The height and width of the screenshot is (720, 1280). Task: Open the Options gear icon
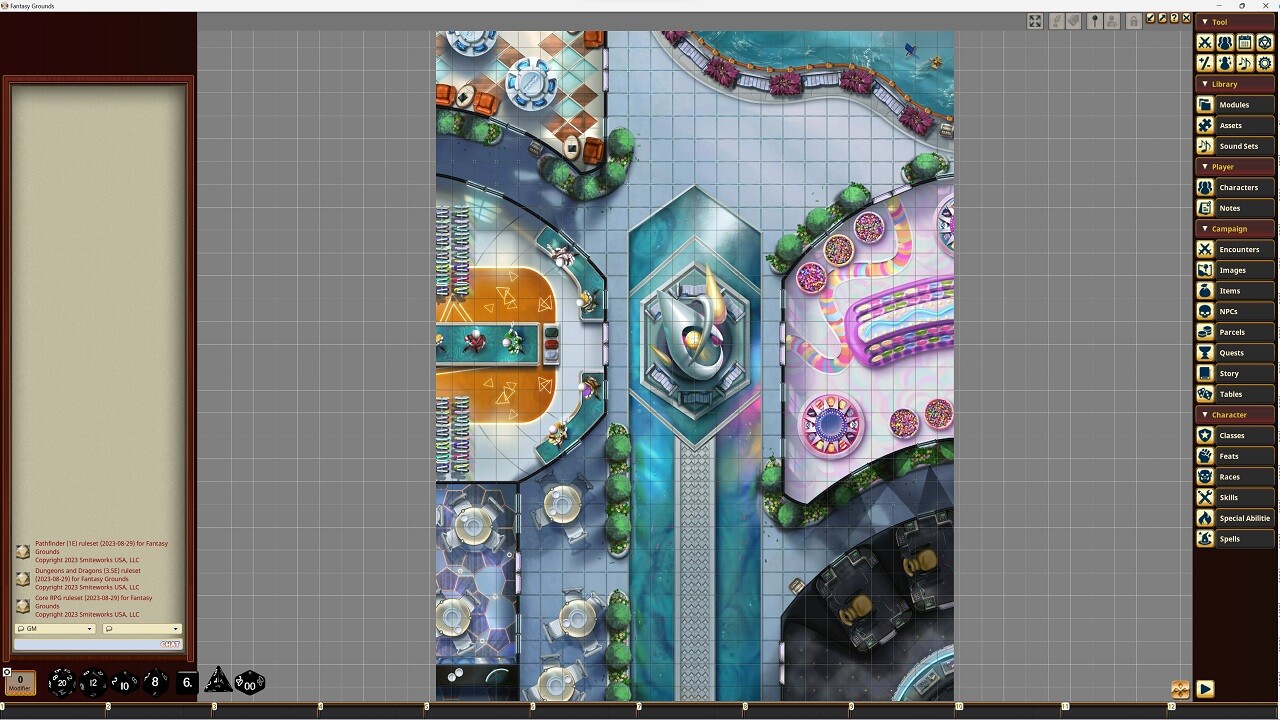tap(1265, 62)
